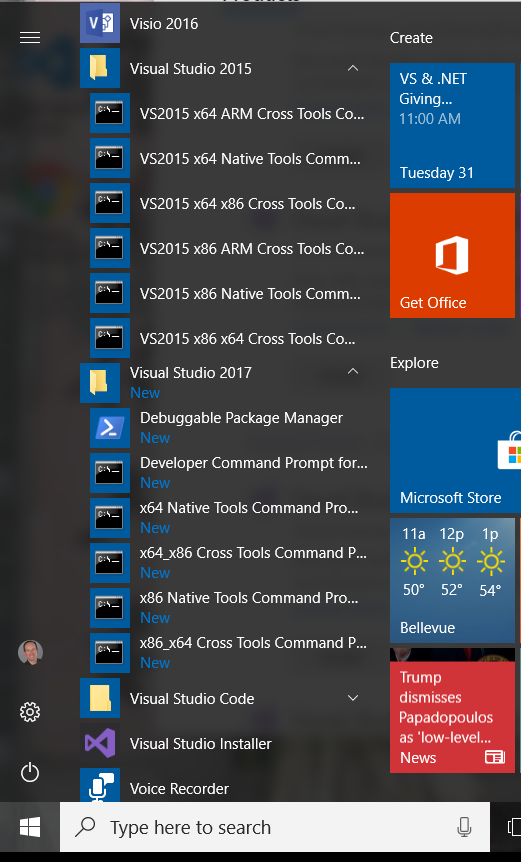Image resolution: width=521 pixels, height=862 pixels.
Task: Launch Debuggable Package Manager from label
Action: coord(241,418)
